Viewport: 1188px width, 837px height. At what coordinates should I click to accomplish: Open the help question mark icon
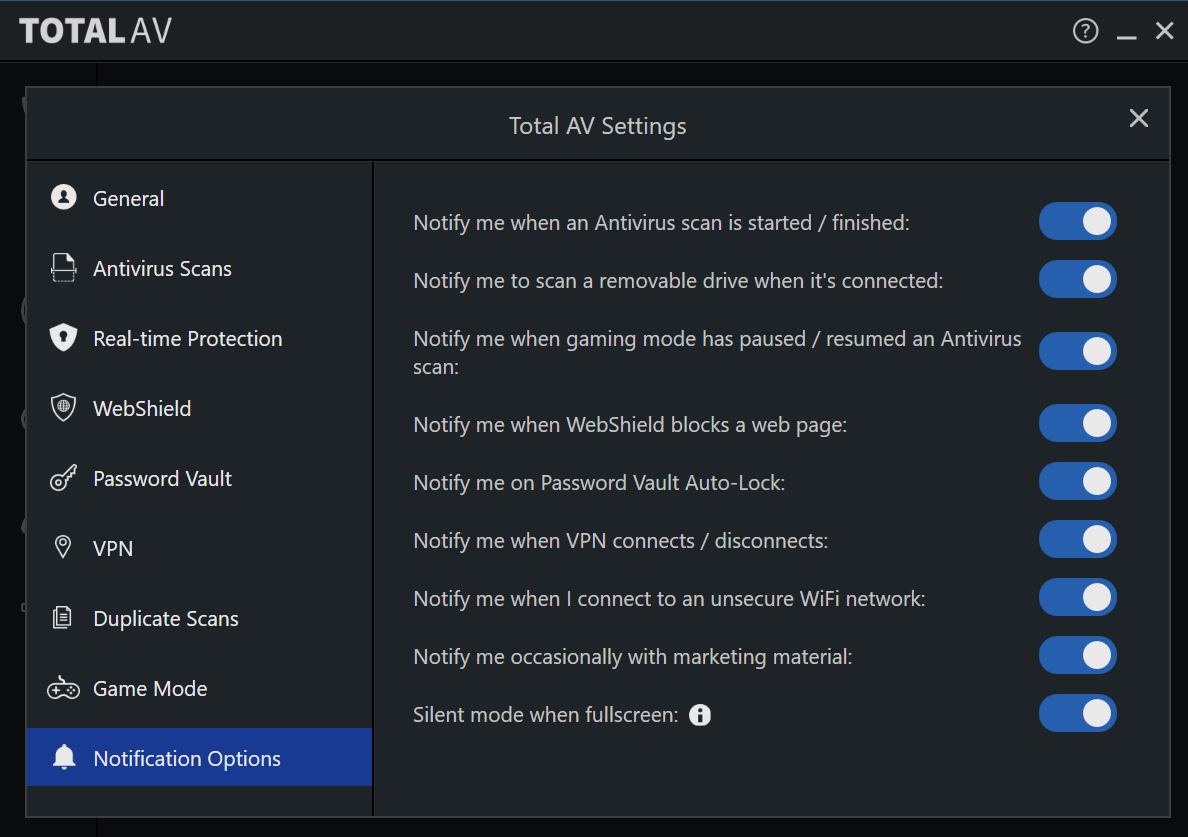click(x=1085, y=31)
